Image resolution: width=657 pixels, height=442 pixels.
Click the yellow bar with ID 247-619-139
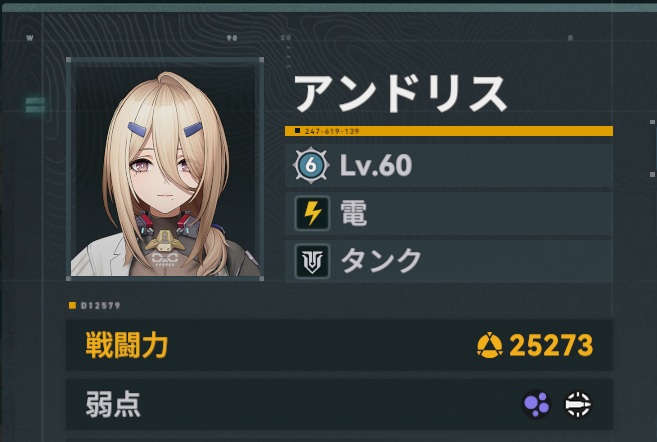pos(449,131)
